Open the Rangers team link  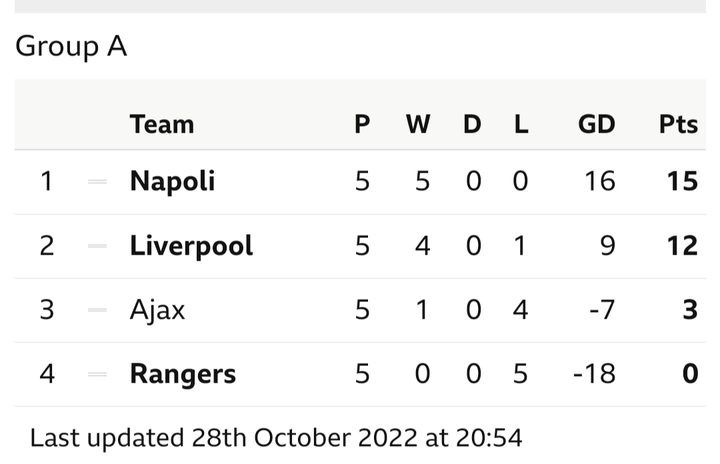point(183,374)
